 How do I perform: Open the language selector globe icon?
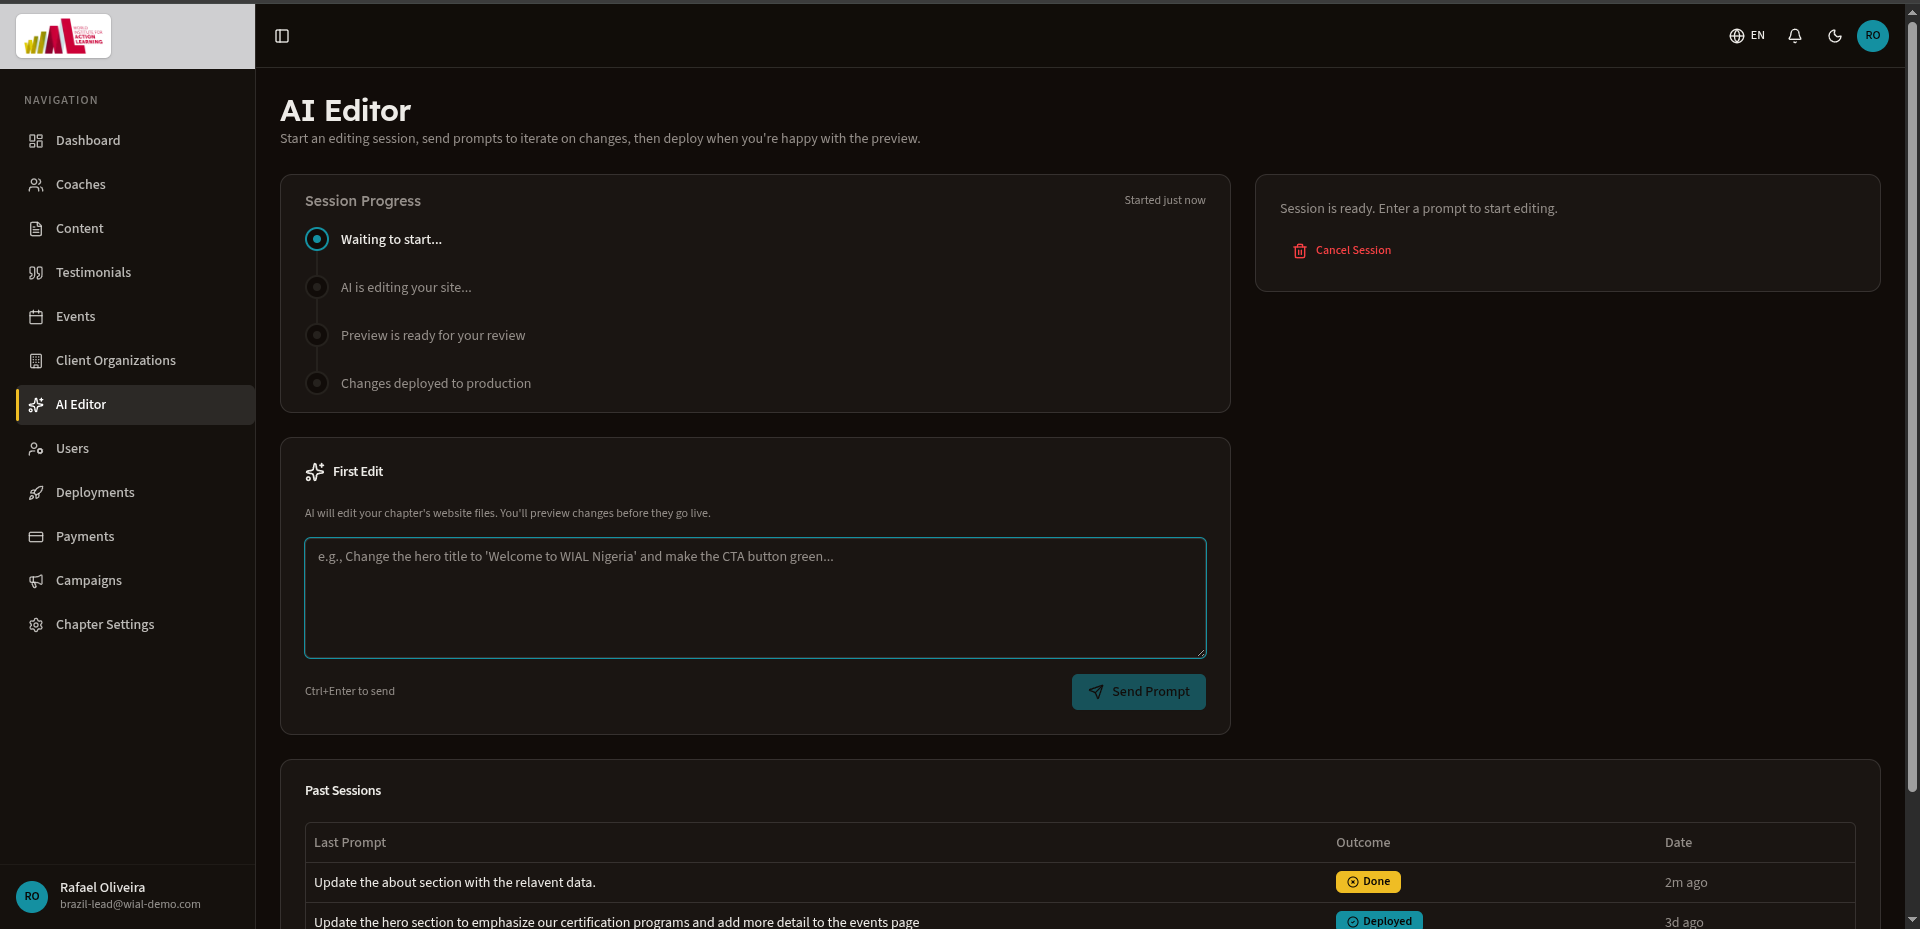(x=1737, y=36)
